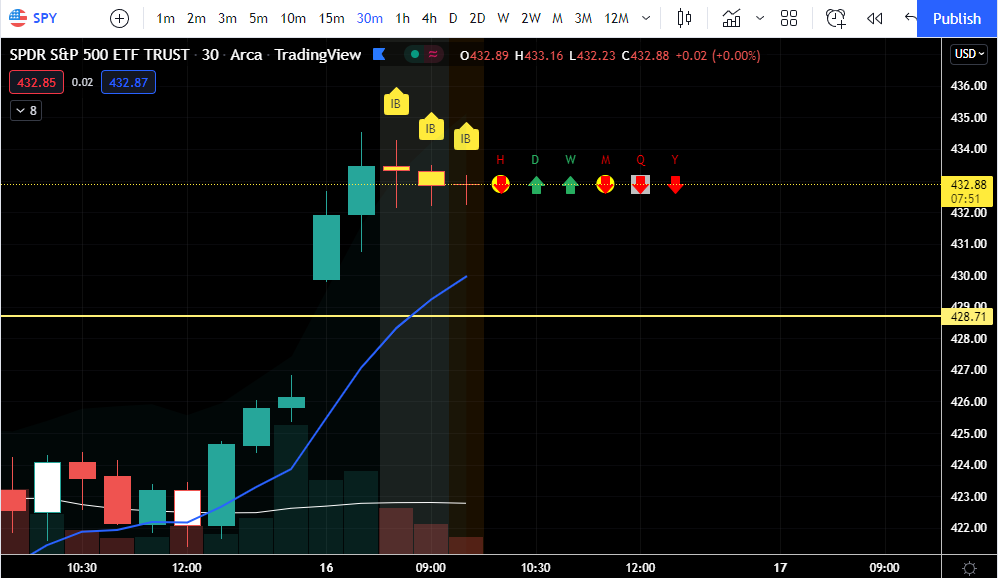Switch to W weekly timeframe
The width and height of the screenshot is (998, 578).
(x=503, y=18)
